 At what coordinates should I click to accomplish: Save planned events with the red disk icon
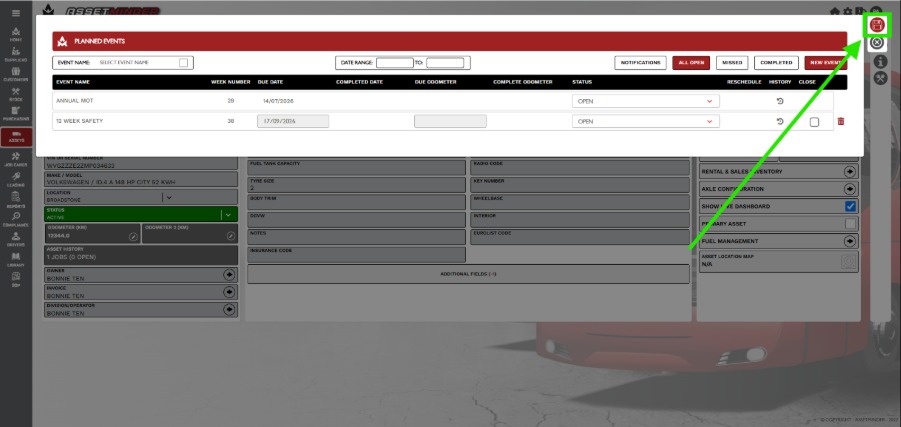[x=876, y=25]
